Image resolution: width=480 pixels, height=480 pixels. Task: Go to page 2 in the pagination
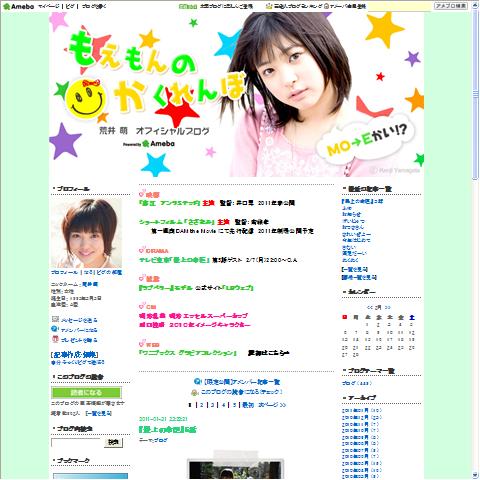click(x=202, y=405)
